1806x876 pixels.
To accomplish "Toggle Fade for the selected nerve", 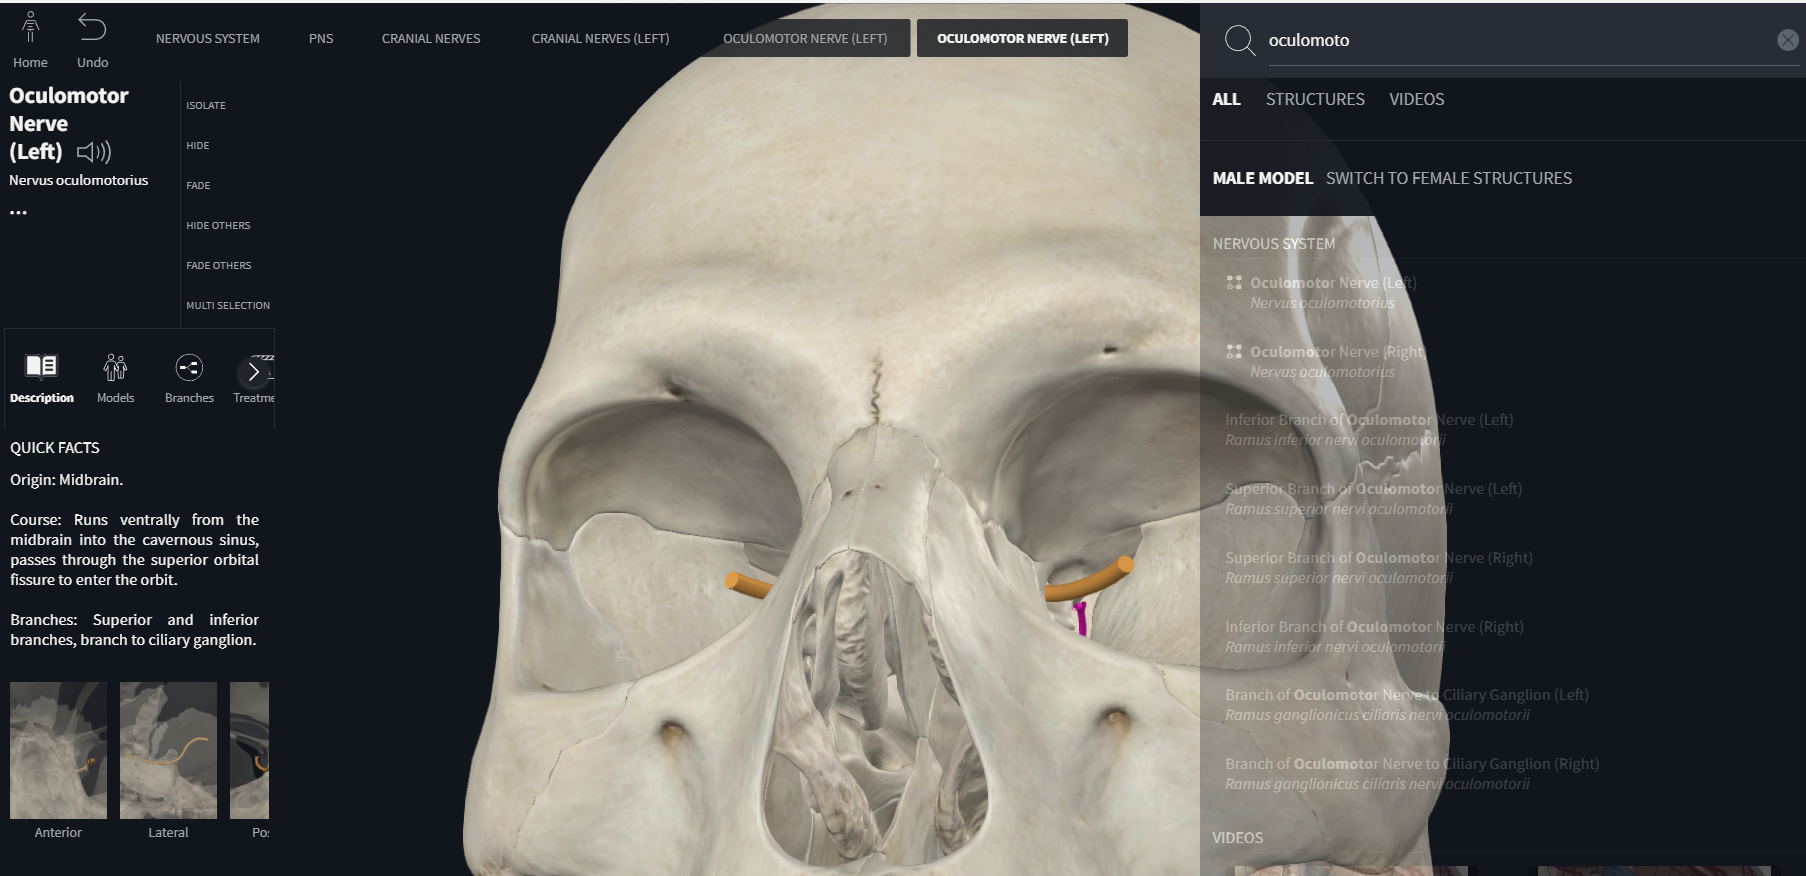I will [198, 186].
